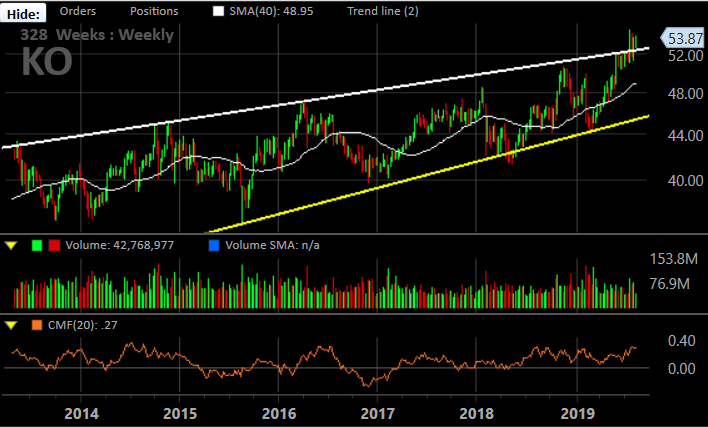Click the orange CMF color swatch
Screen dimensions: 708x427
(x=37, y=325)
